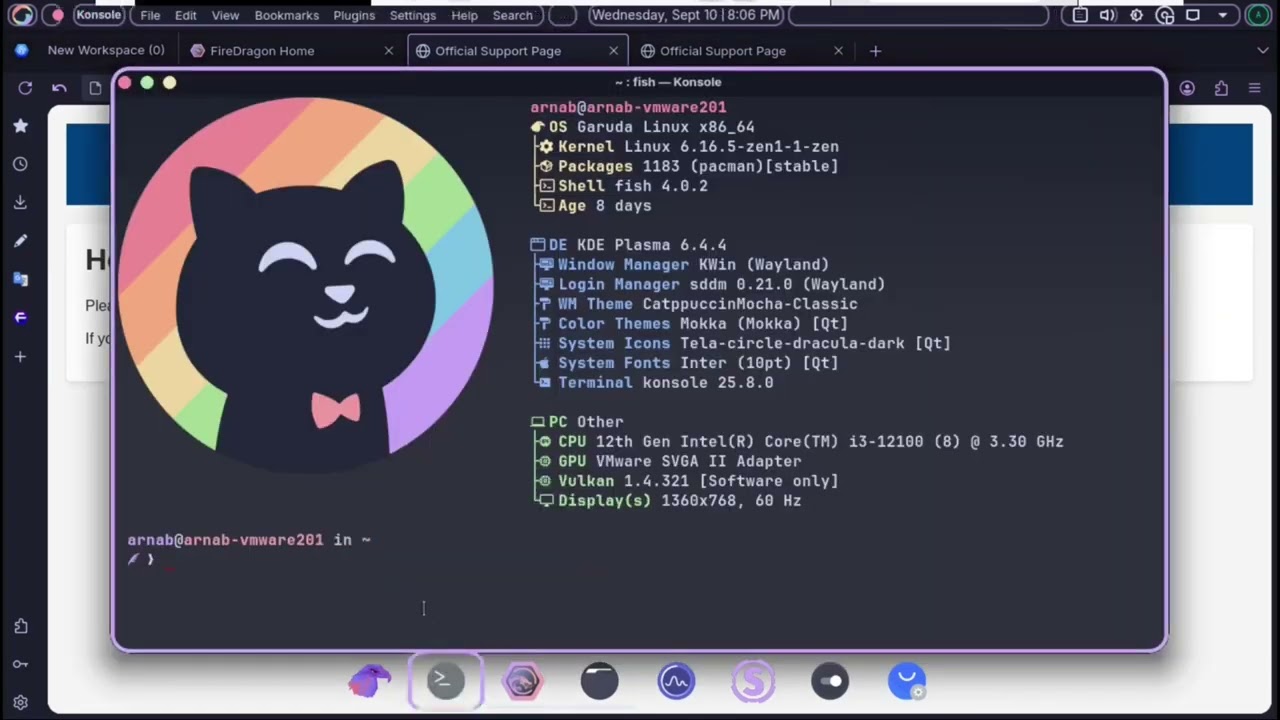Launch FireDragon browser from the dock
This screenshot has height=720, width=1280.
pyautogui.click(x=522, y=682)
